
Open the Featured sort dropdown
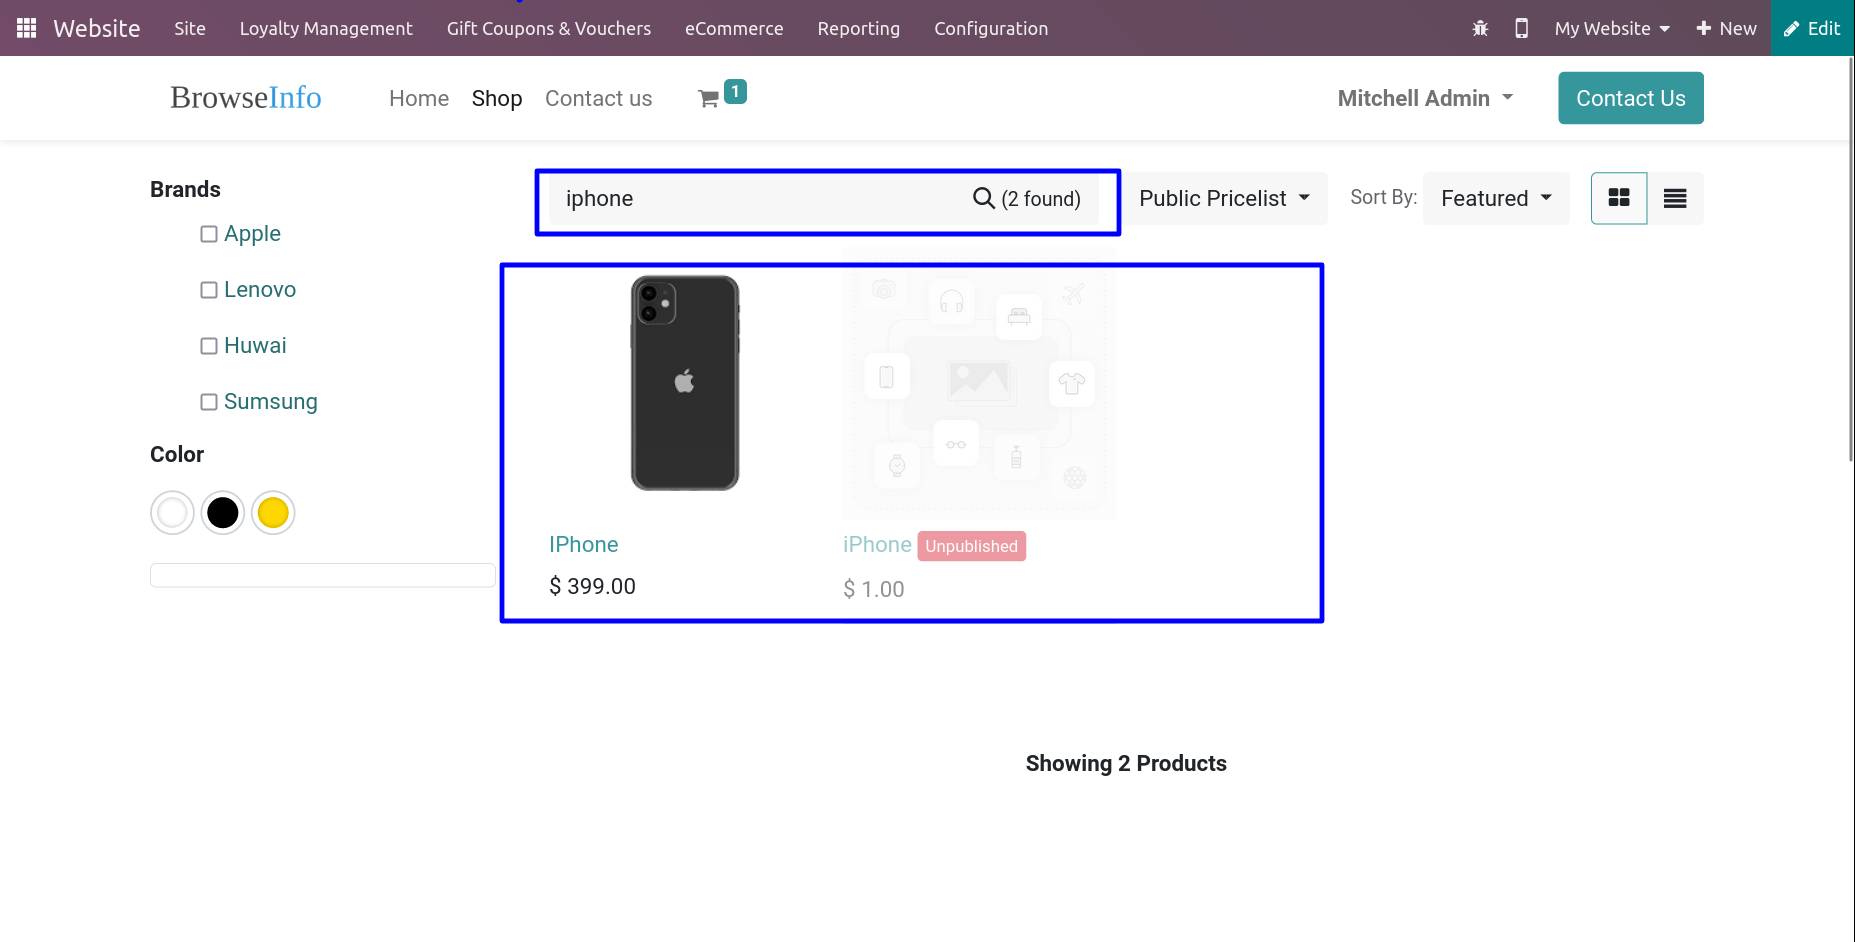(x=1496, y=198)
